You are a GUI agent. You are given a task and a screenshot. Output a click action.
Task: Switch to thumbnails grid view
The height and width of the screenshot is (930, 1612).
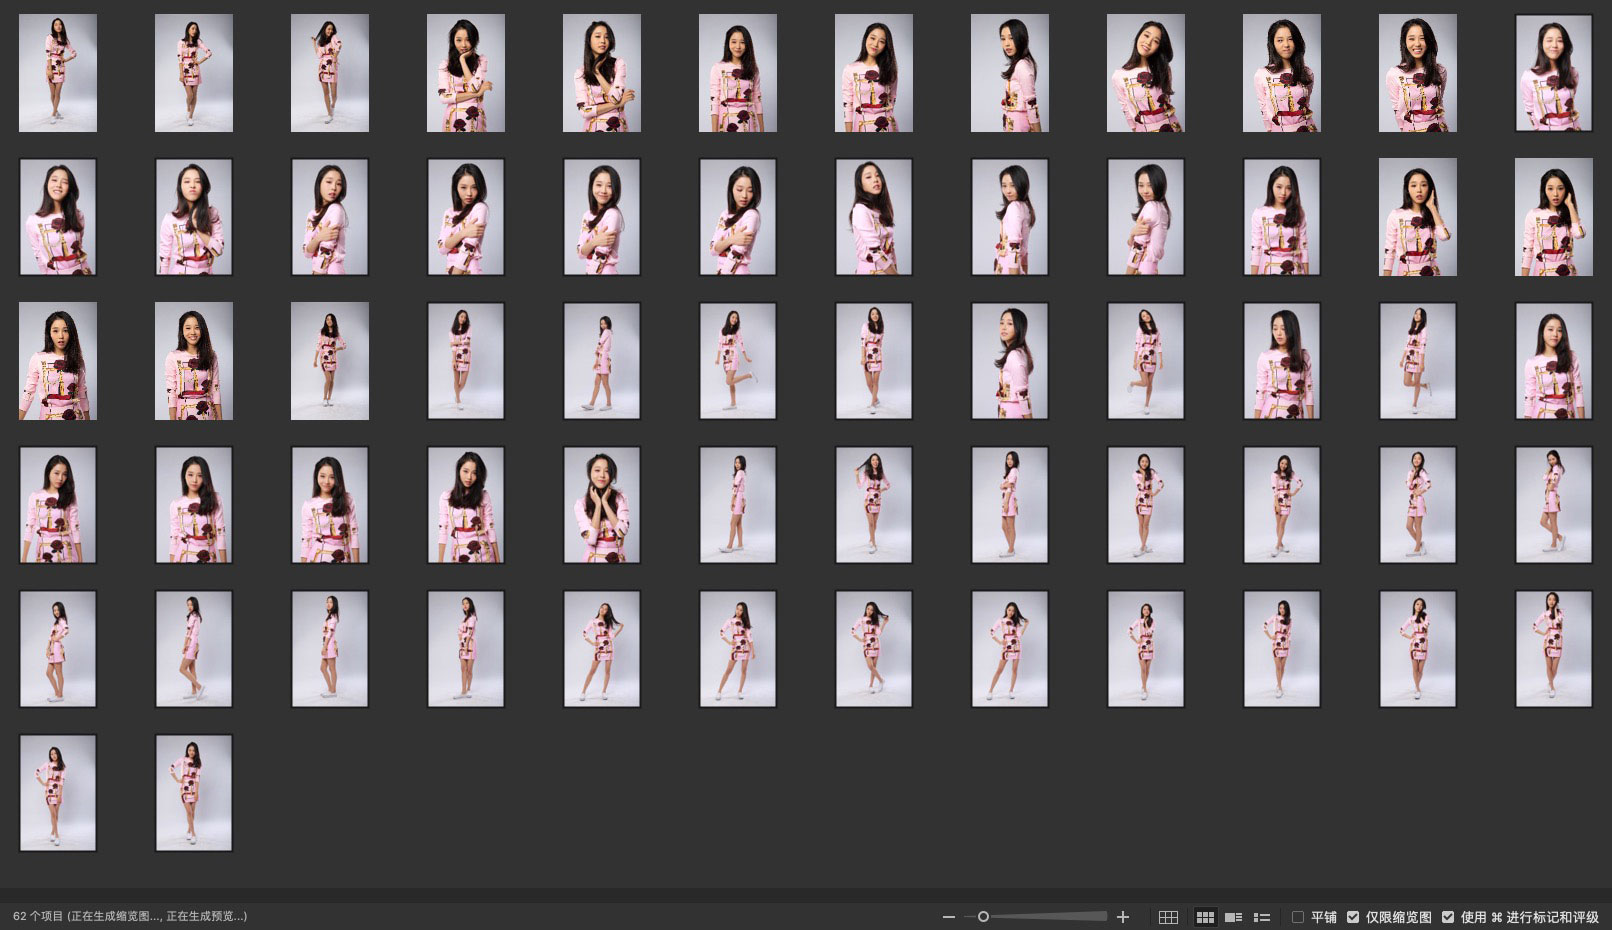(1205, 917)
